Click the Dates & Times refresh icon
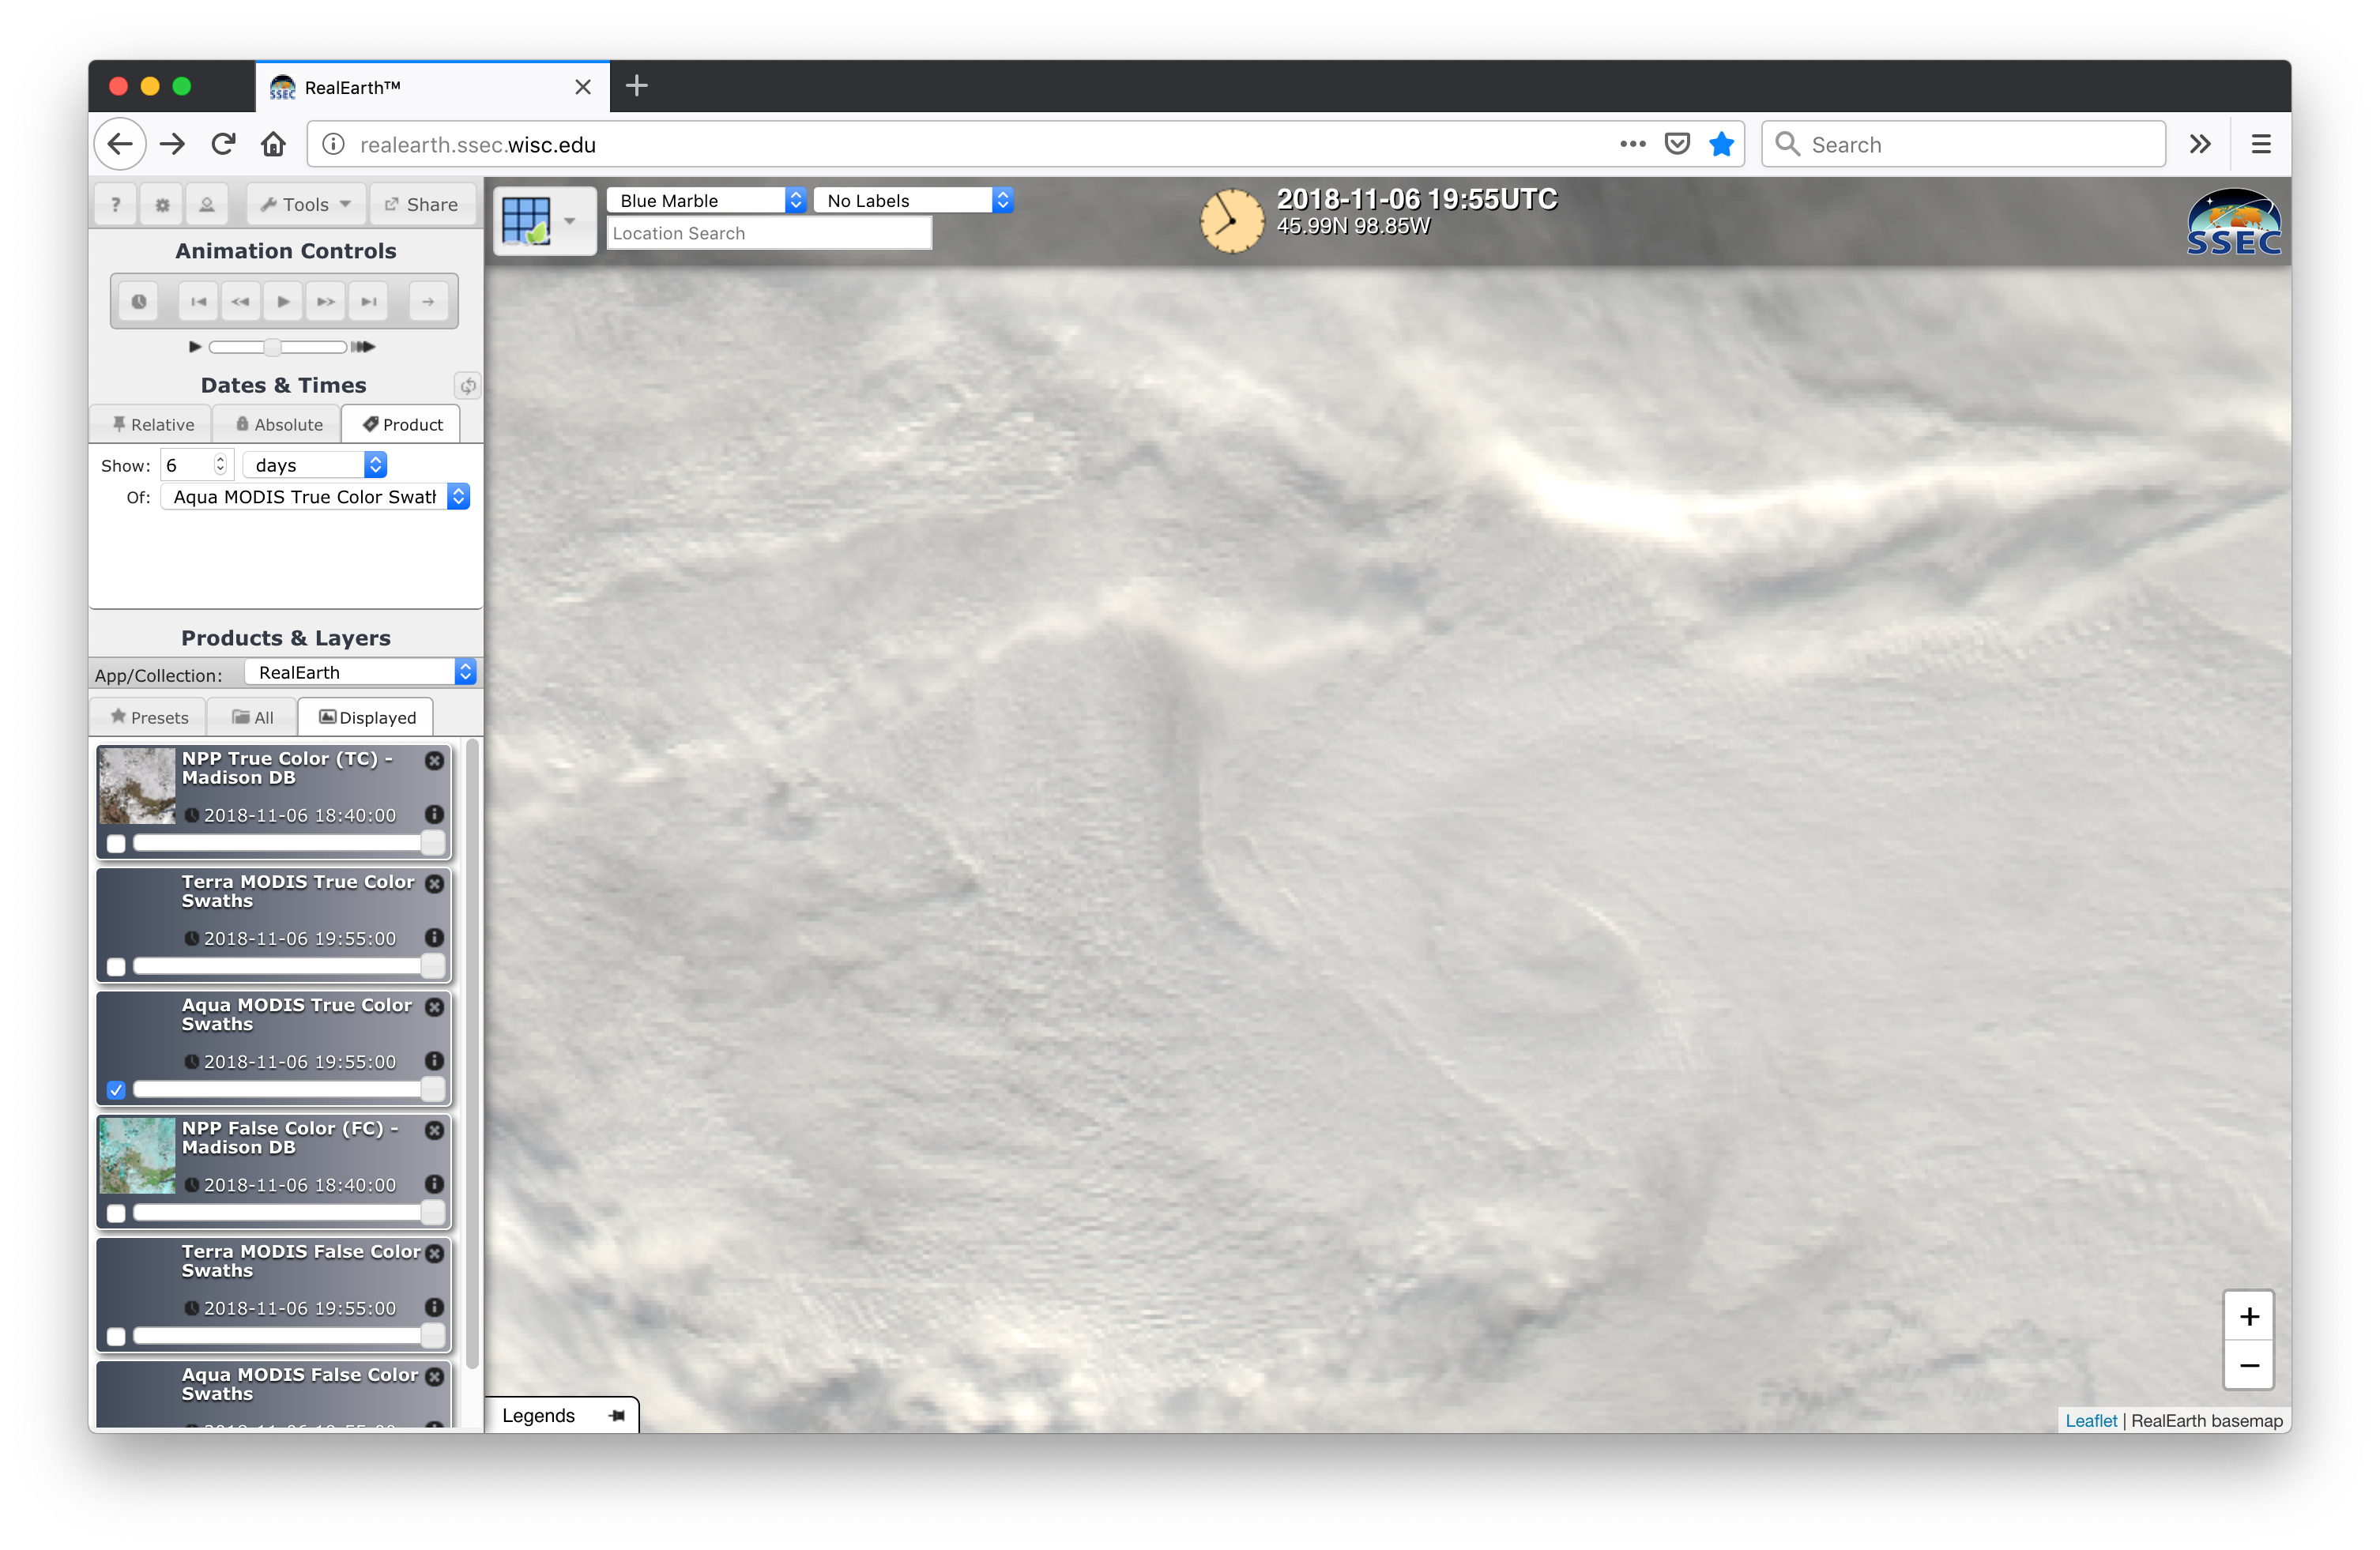 coord(468,386)
